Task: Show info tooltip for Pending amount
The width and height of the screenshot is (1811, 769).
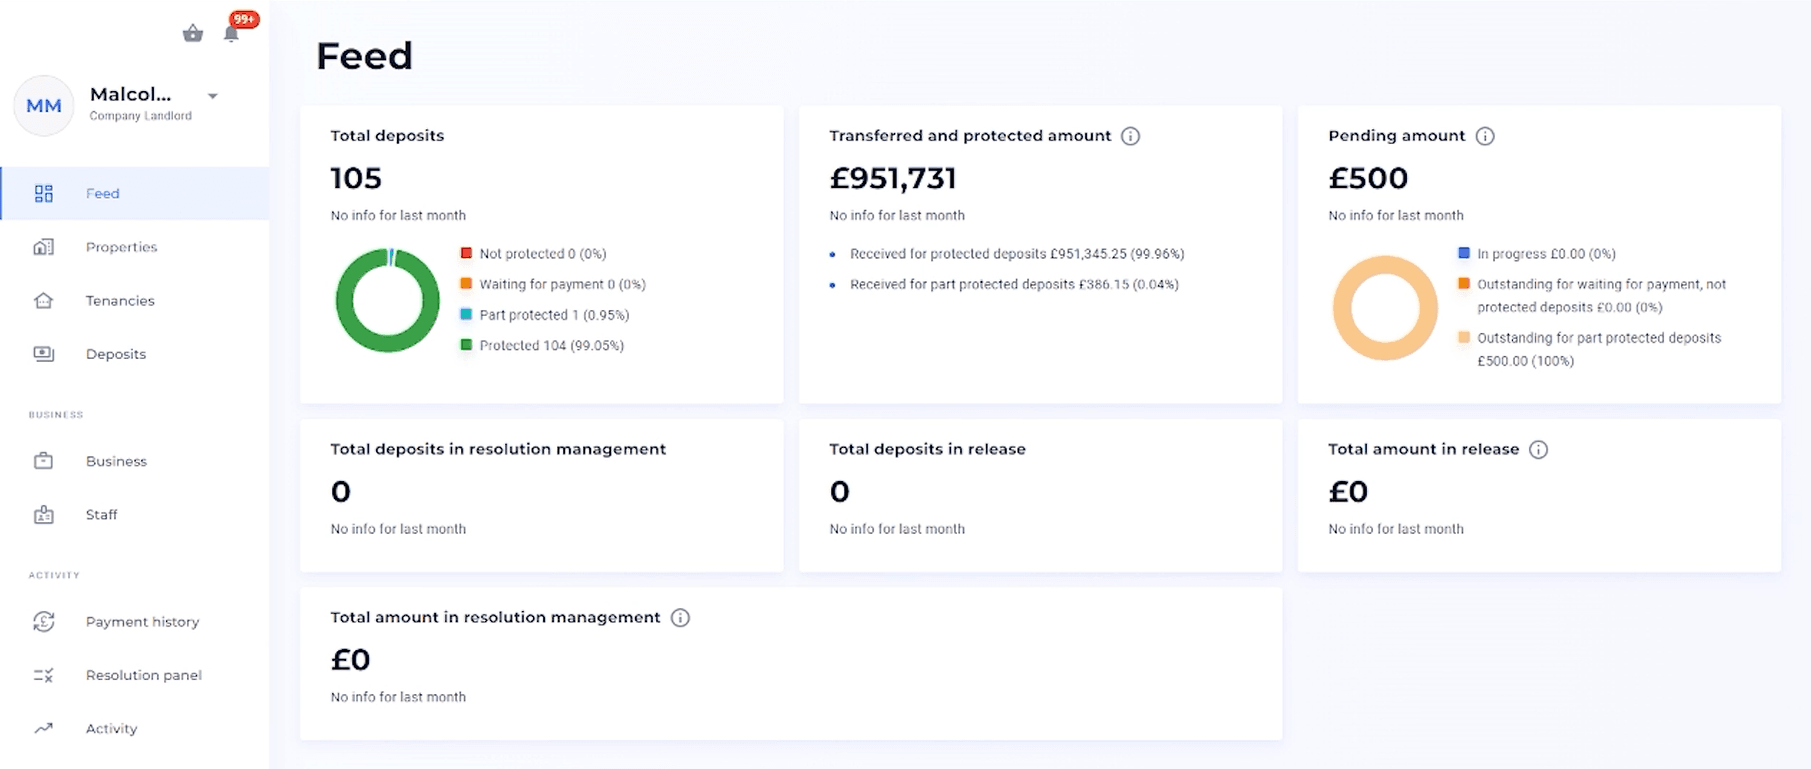Action: click(1485, 136)
